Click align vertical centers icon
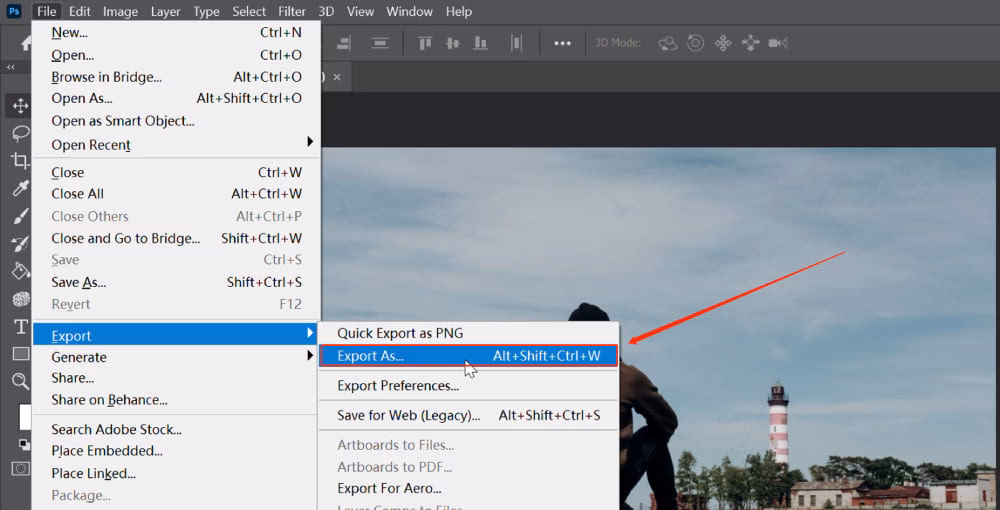This screenshot has width=1000, height=510. tap(453, 43)
